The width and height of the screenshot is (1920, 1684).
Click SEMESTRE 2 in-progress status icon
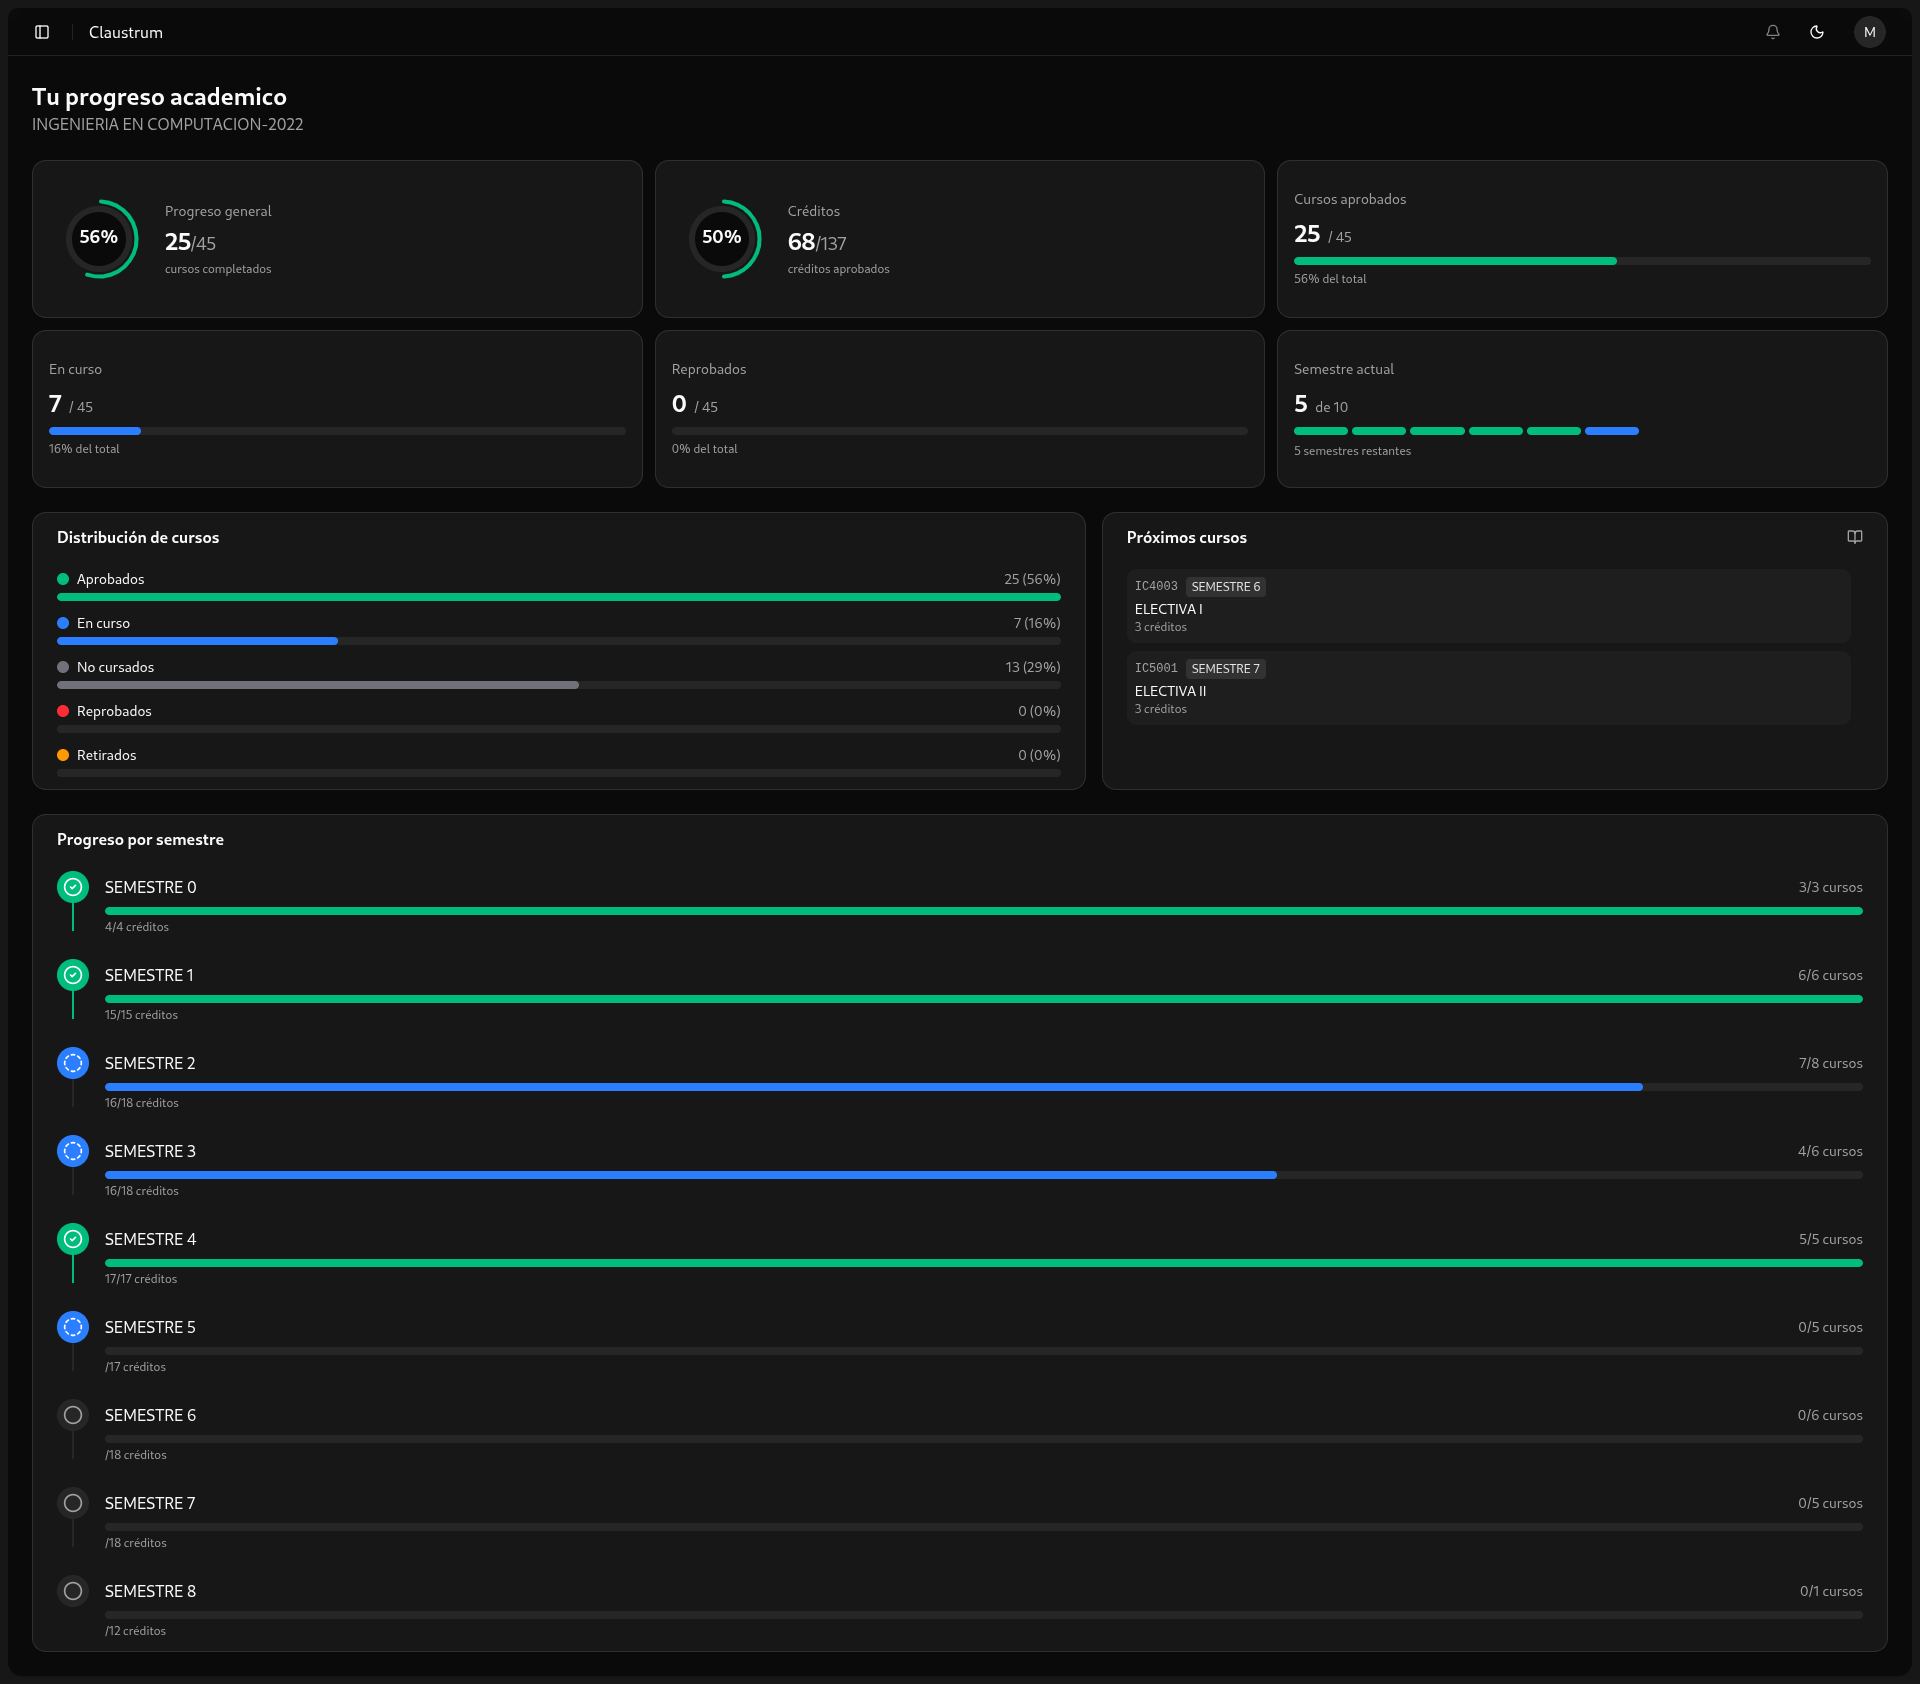click(x=73, y=1063)
